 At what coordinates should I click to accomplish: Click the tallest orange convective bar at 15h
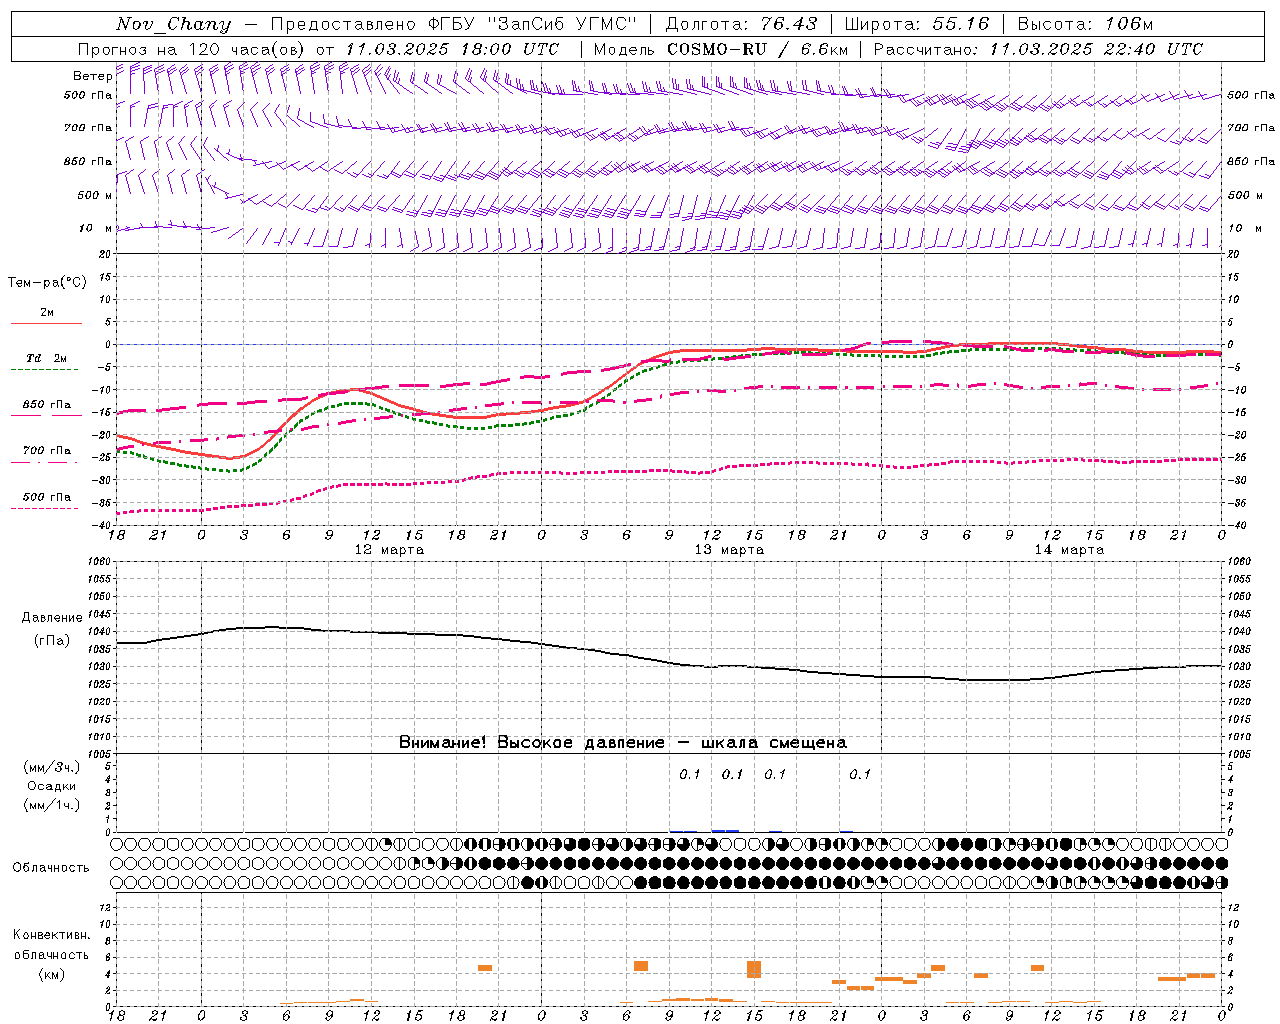(x=754, y=969)
